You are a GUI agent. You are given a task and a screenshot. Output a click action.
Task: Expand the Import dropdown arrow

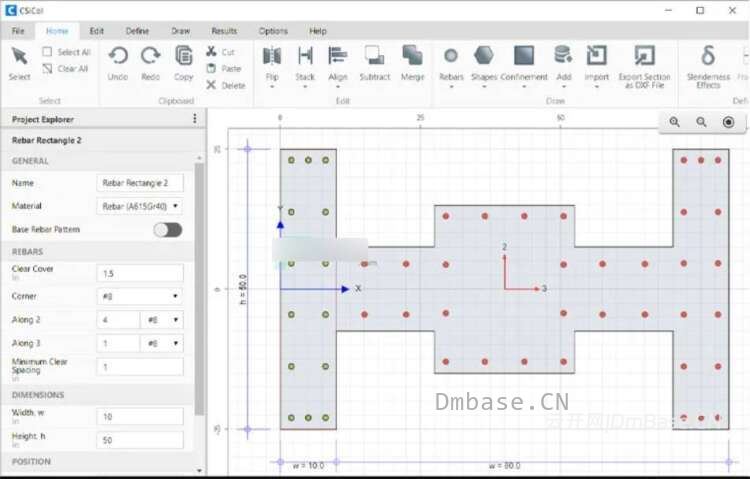(596, 87)
